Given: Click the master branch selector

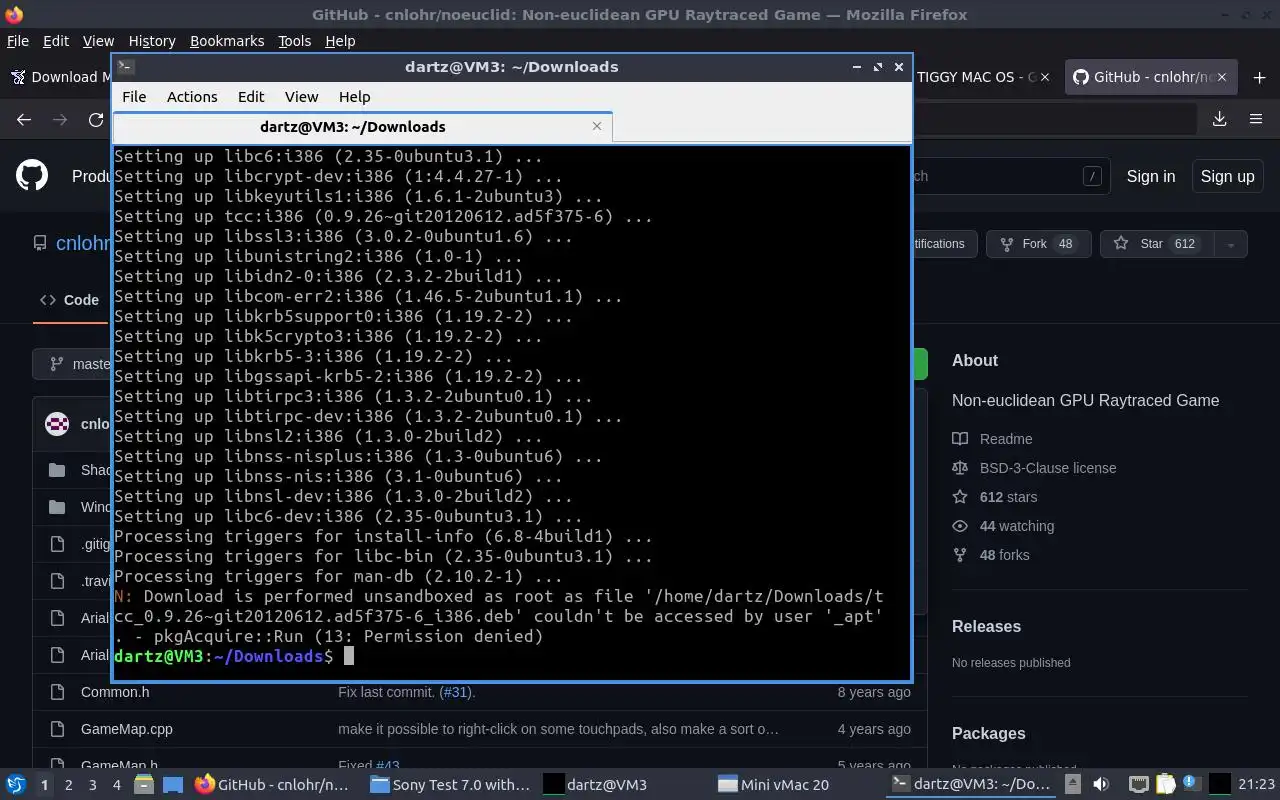Looking at the screenshot, I should tap(74, 364).
